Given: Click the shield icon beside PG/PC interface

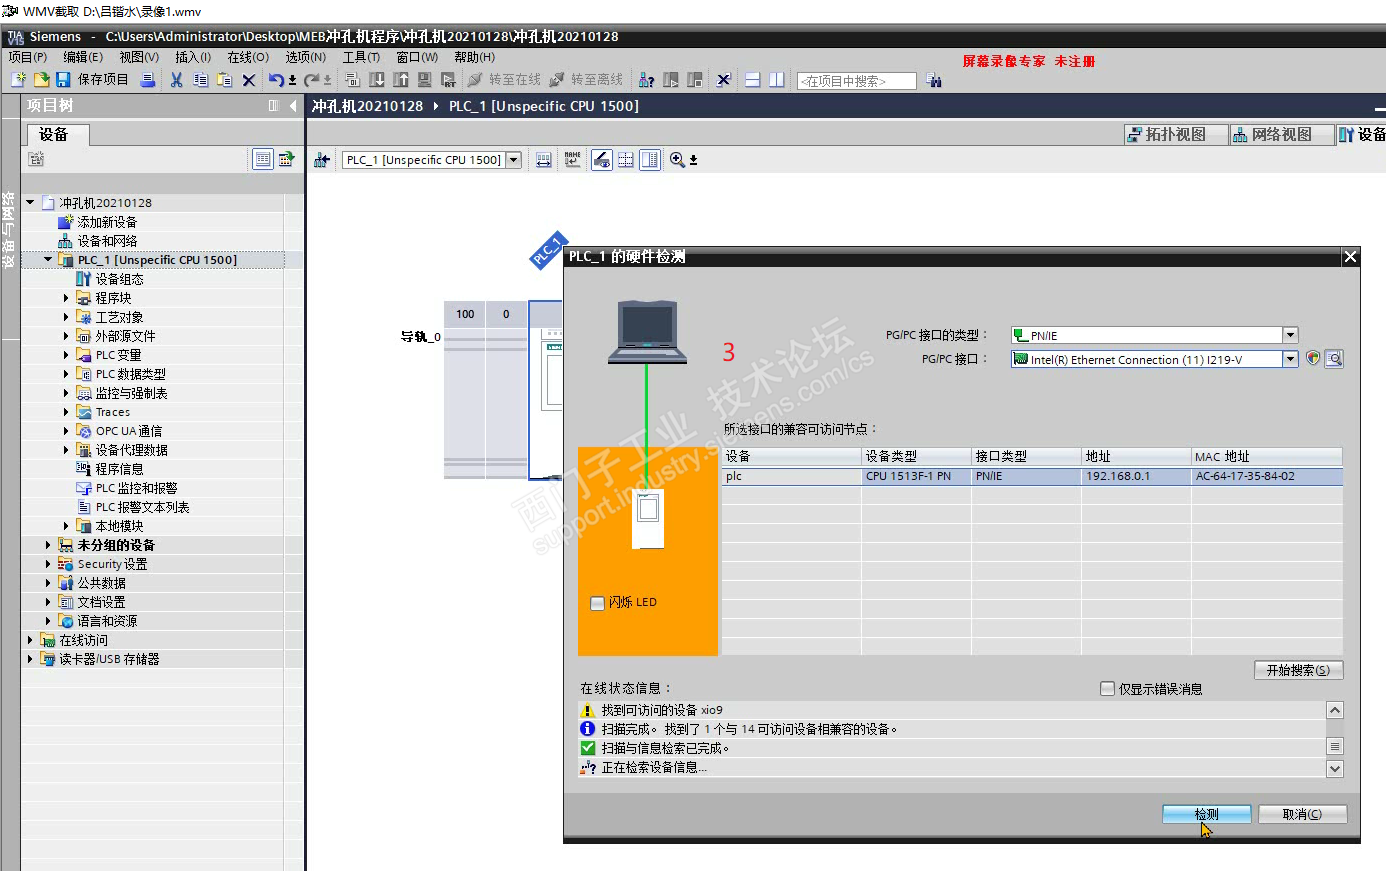Looking at the screenshot, I should [x=1313, y=359].
